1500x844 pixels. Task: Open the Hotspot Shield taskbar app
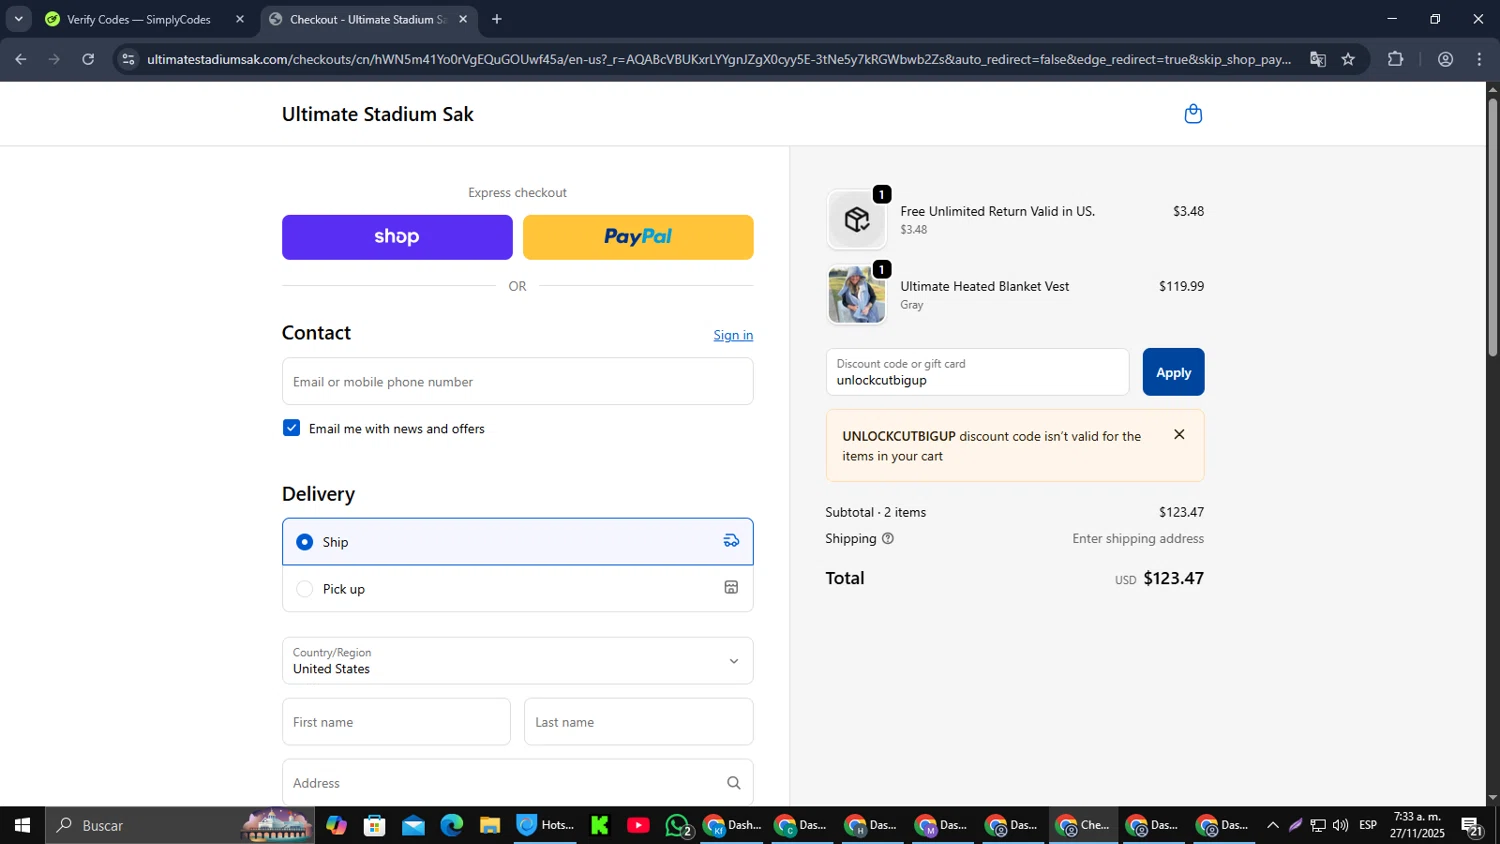(545, 825)
